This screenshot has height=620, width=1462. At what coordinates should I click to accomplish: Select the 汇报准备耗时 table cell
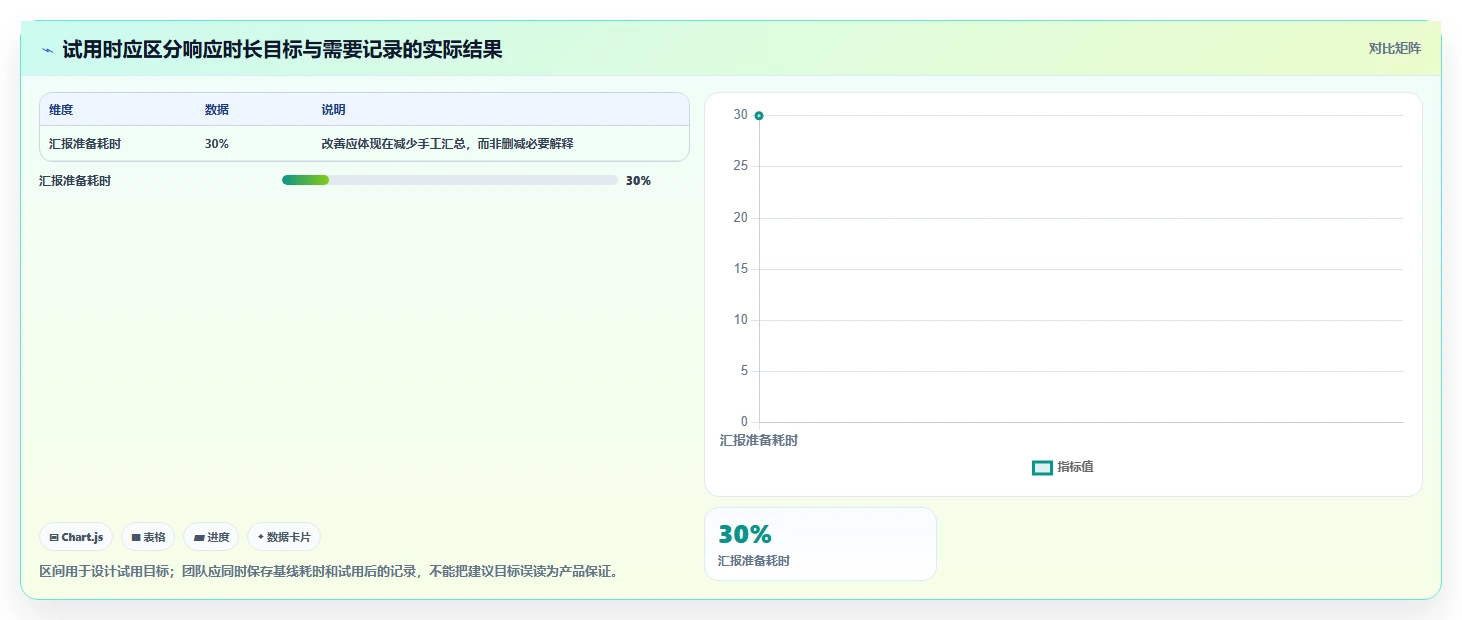coord(85,144)
